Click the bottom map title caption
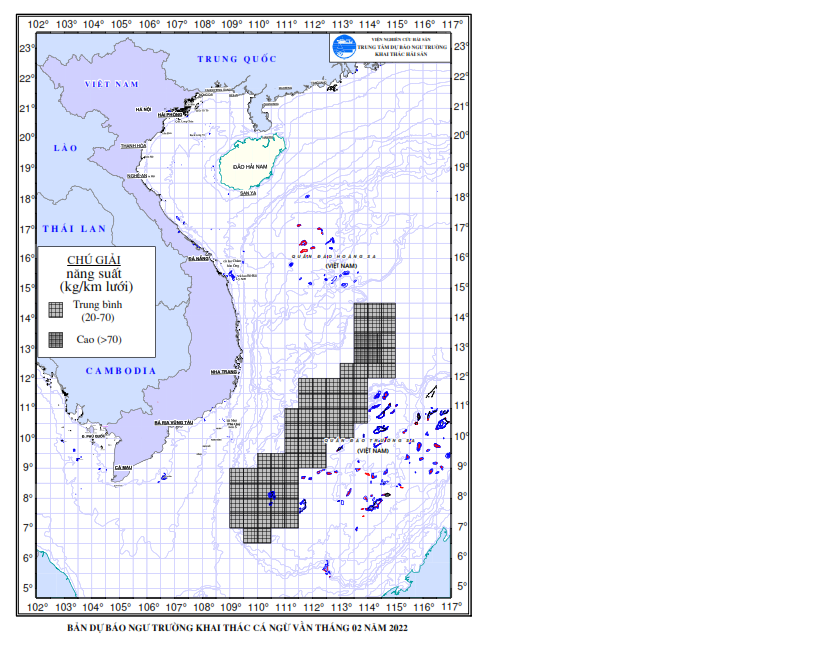The height and width of the screenshot is (655, 819). tap(237, 628)
